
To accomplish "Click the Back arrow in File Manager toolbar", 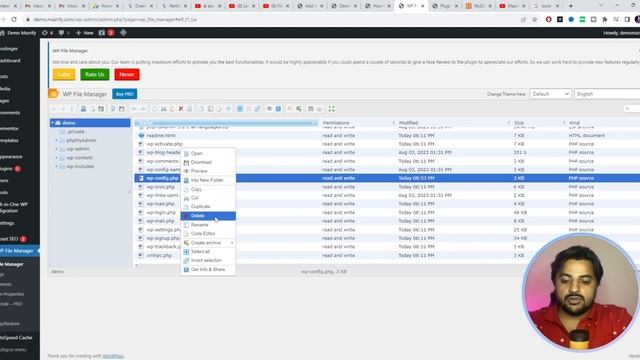I will [x=54, y=109].
